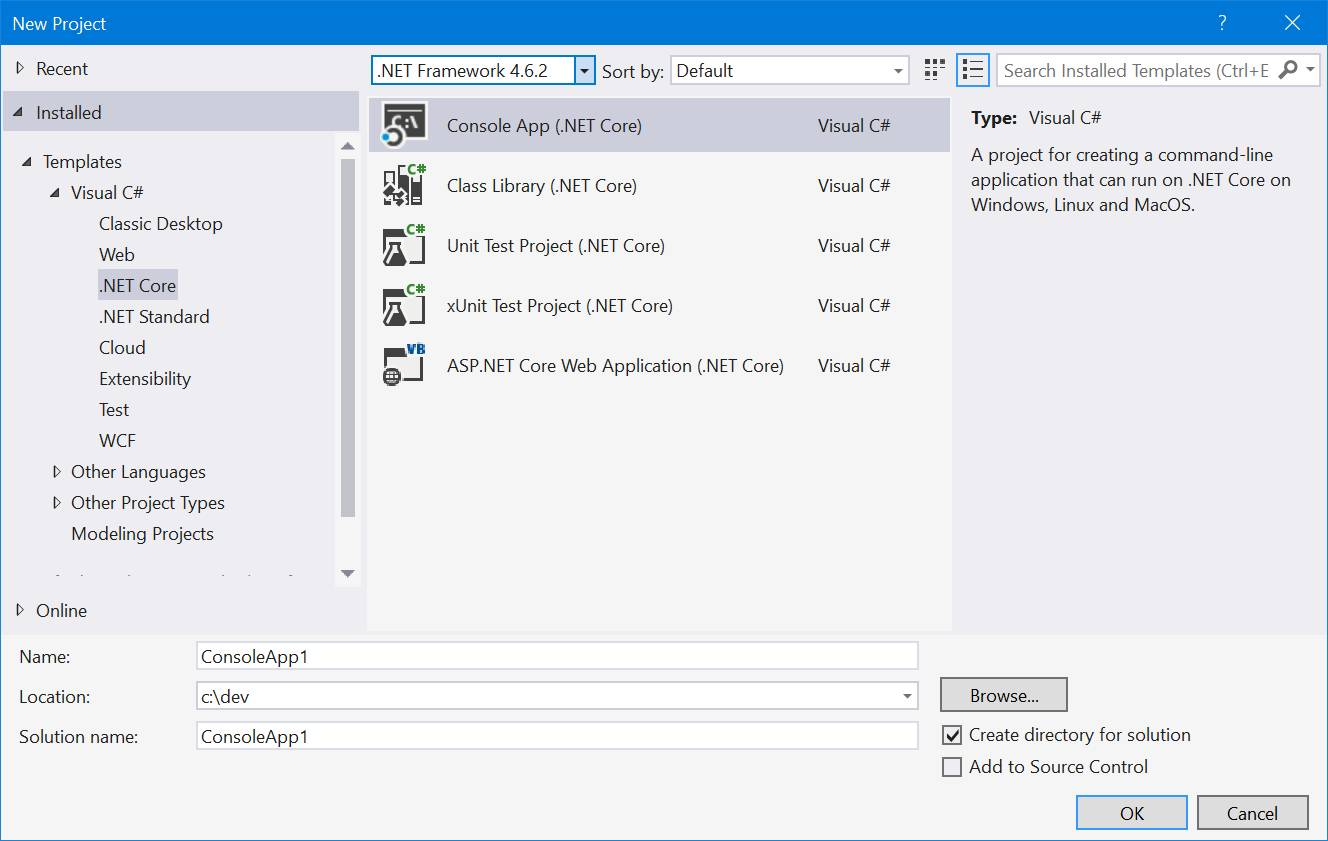Select Cloud template category

(x=122, y=348)
